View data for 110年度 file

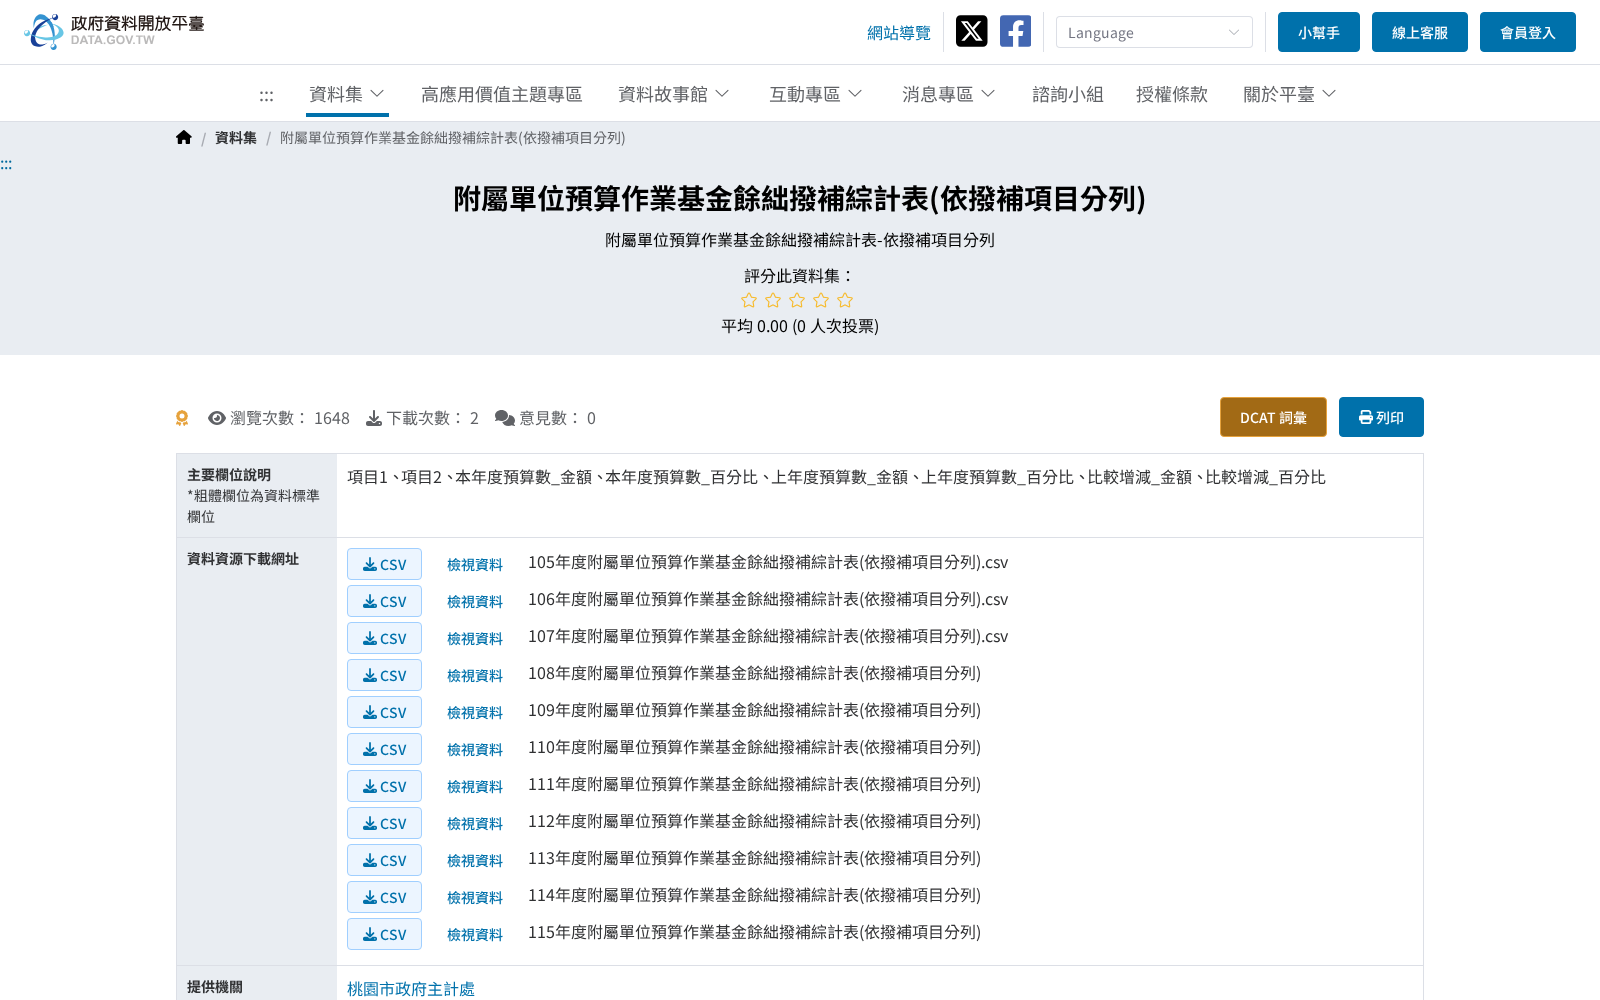(475, 750)
